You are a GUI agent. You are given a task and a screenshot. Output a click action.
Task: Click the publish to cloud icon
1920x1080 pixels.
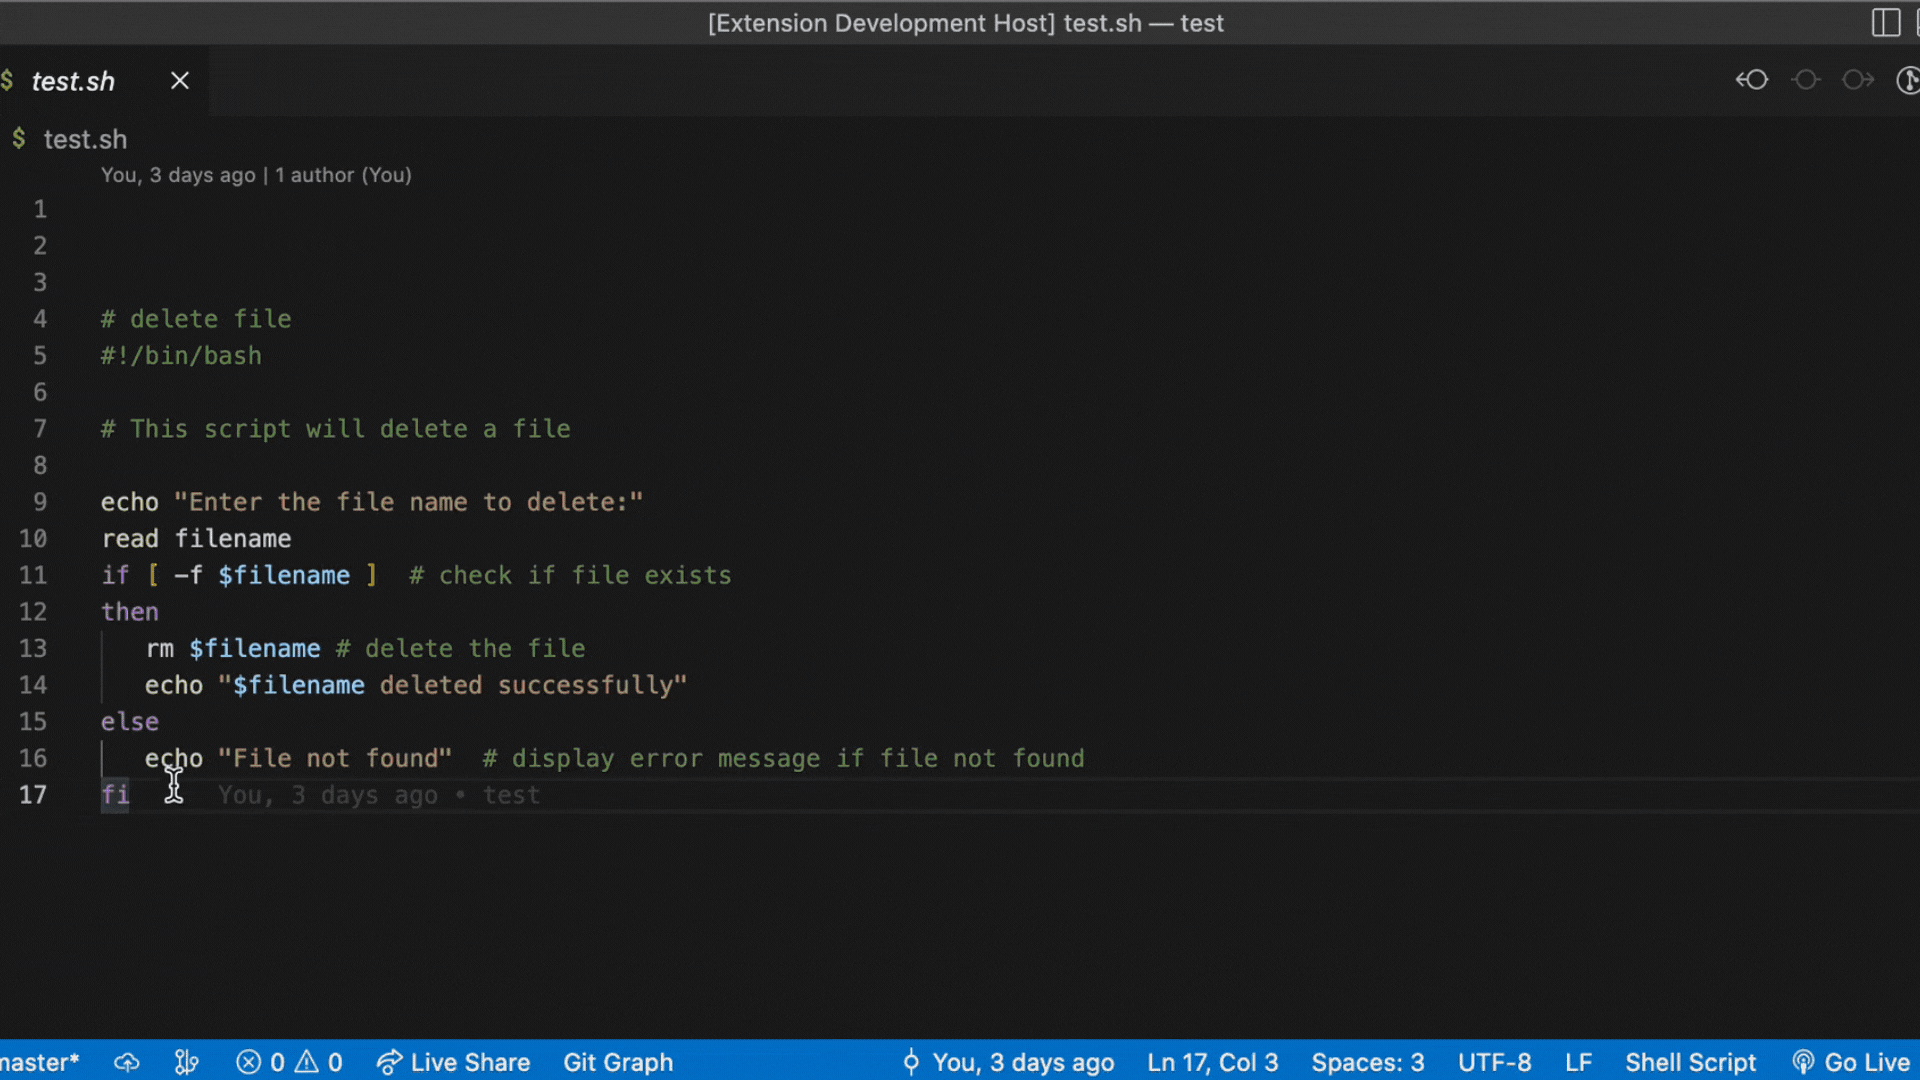coord(127,1062)
